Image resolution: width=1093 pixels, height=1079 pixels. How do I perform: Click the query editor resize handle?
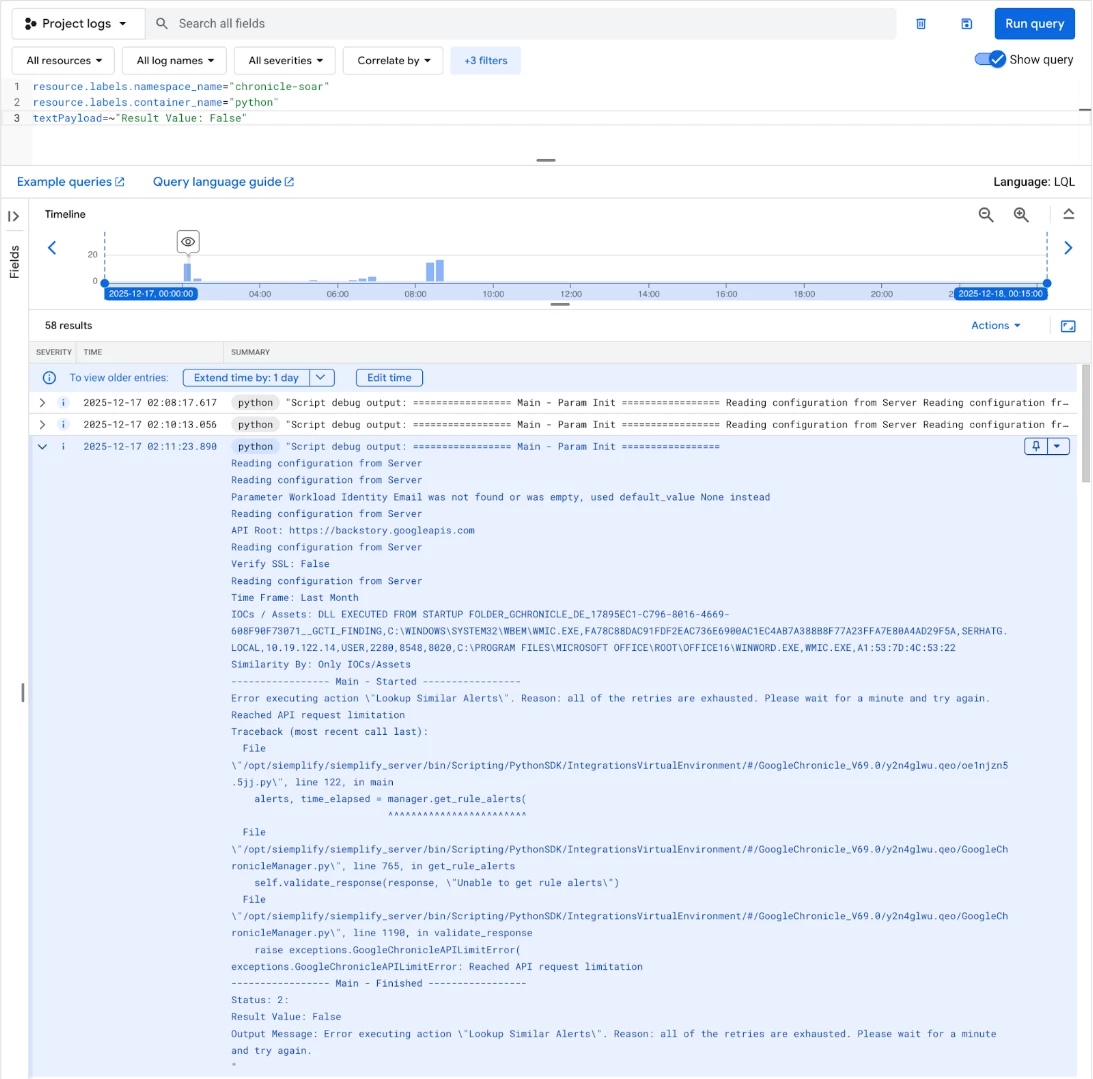click(546, 160)
